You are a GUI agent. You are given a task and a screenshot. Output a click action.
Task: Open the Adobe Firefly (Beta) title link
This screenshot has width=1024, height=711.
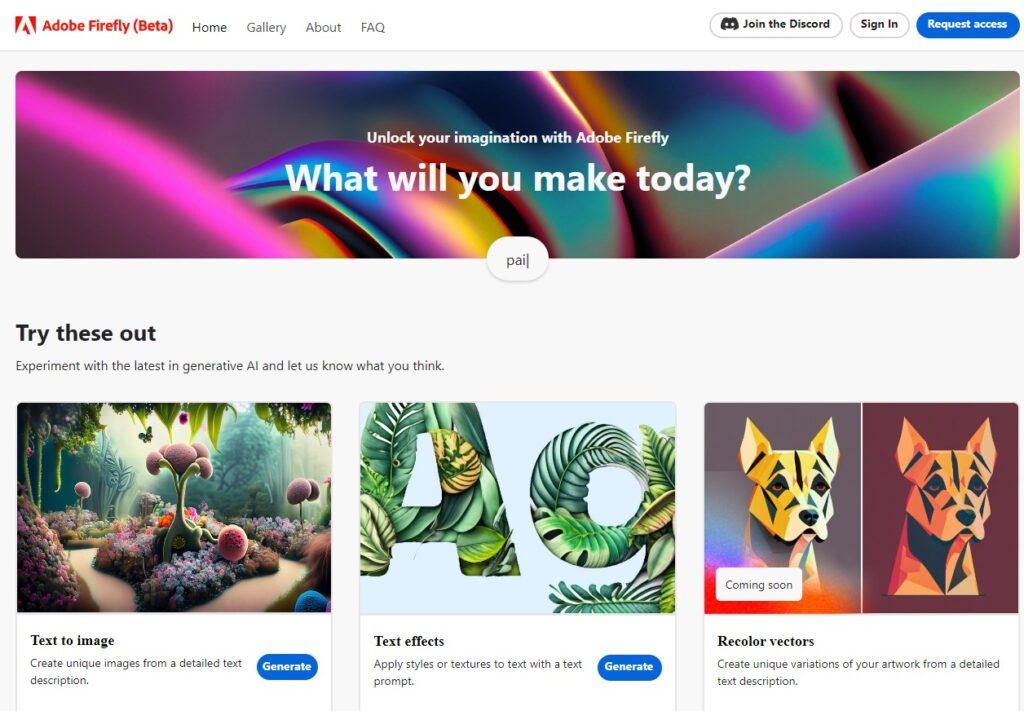point(108,26)
